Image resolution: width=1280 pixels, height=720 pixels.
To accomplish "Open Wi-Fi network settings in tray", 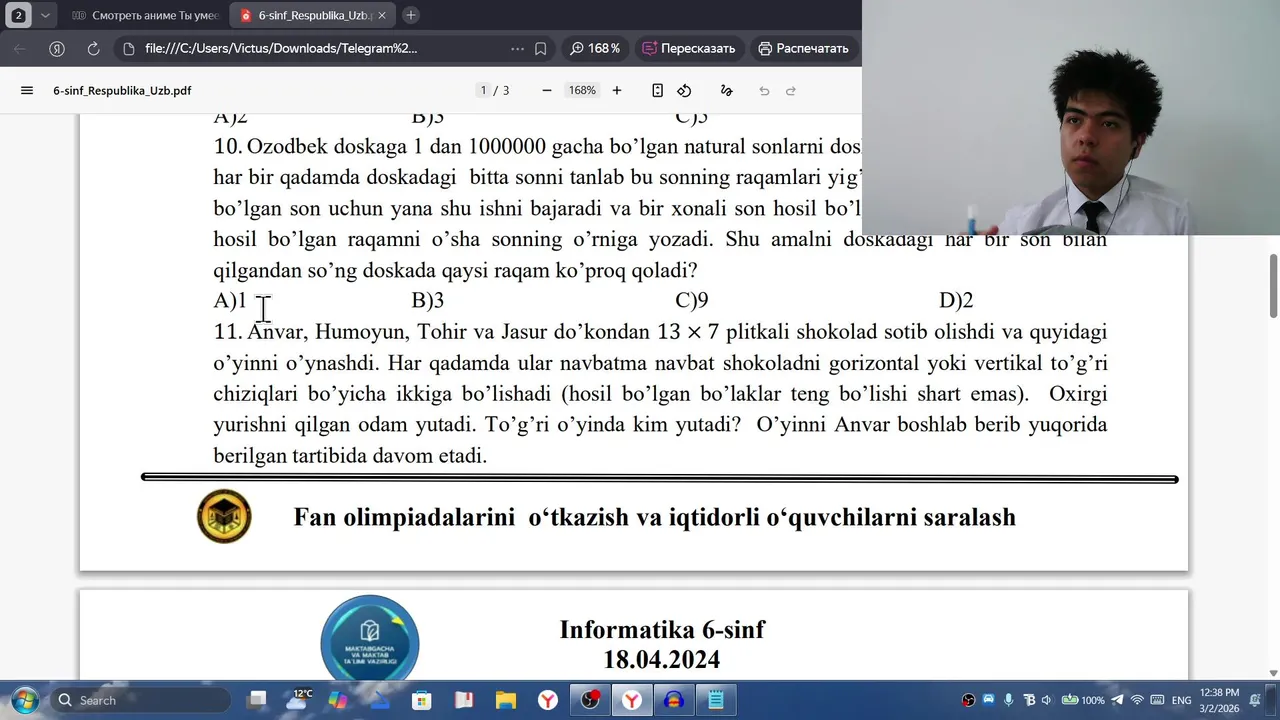I will [x=1137, y=700].
